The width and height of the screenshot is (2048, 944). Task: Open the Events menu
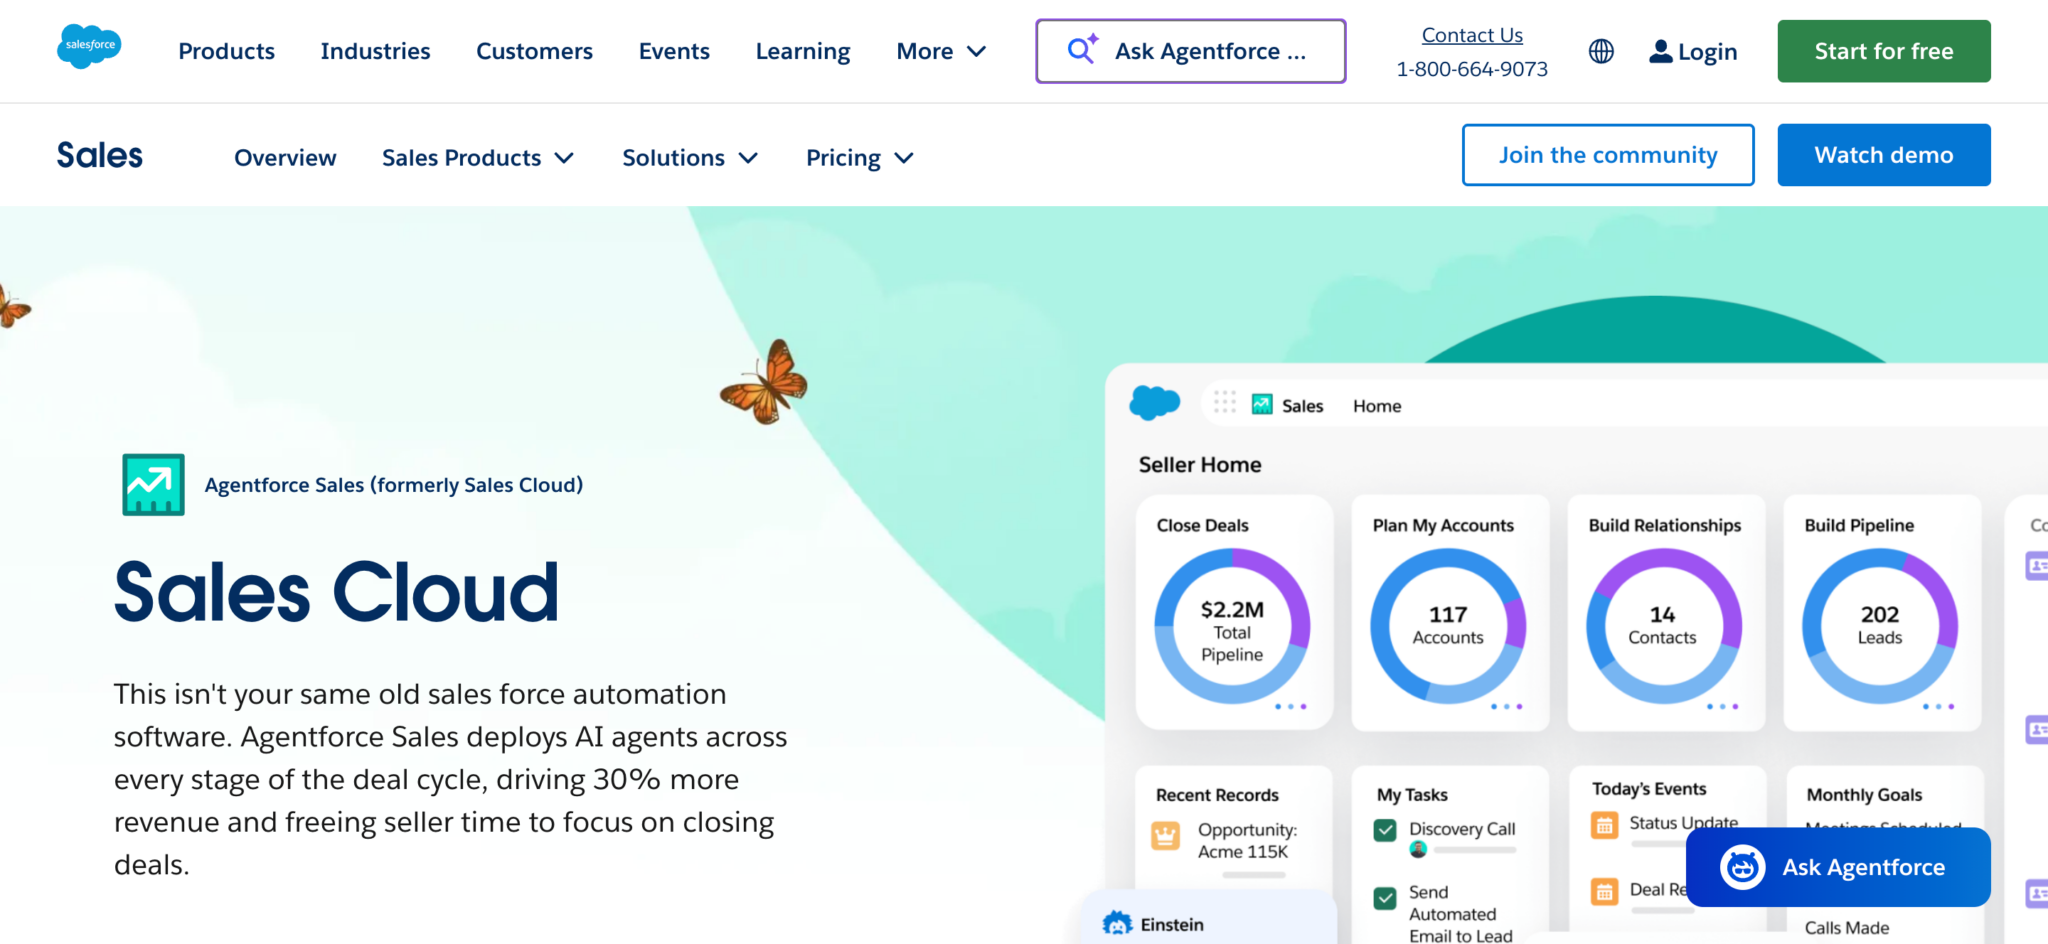[x=674, y=51]
